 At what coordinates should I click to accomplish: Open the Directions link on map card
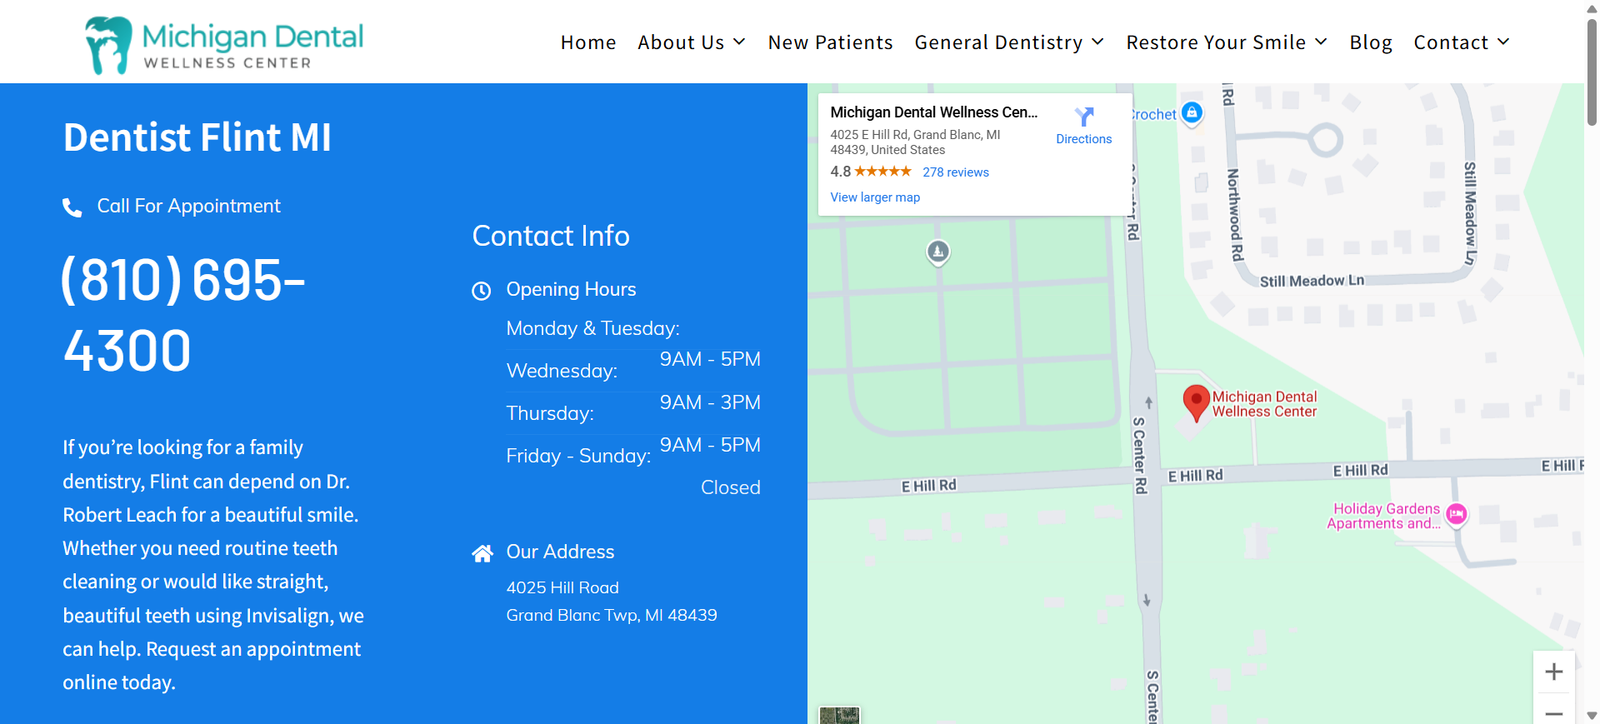[x=1084, y=139]
